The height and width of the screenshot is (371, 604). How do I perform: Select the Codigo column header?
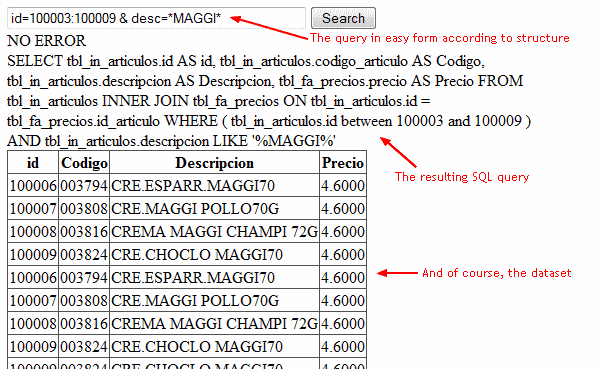point(84,163)
